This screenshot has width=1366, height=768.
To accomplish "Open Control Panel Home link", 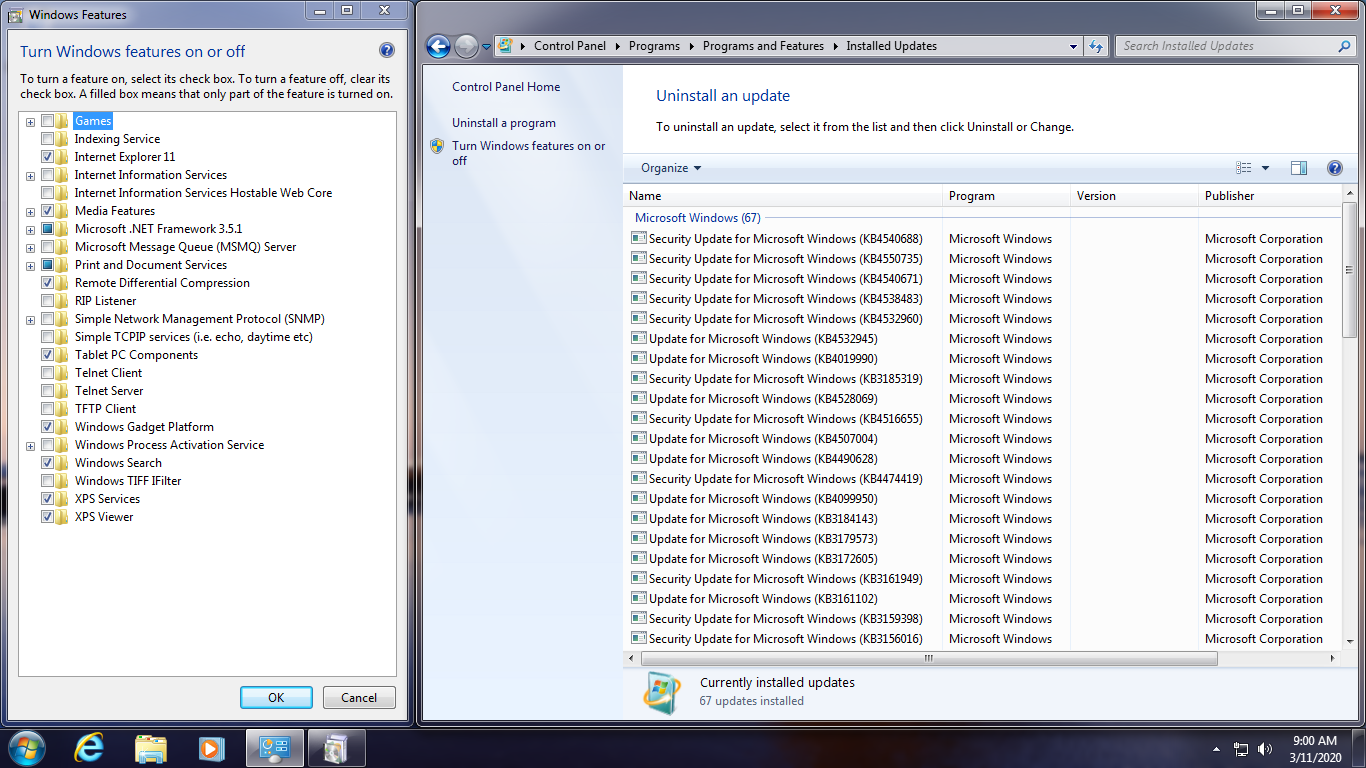I will tap(506, 87).
